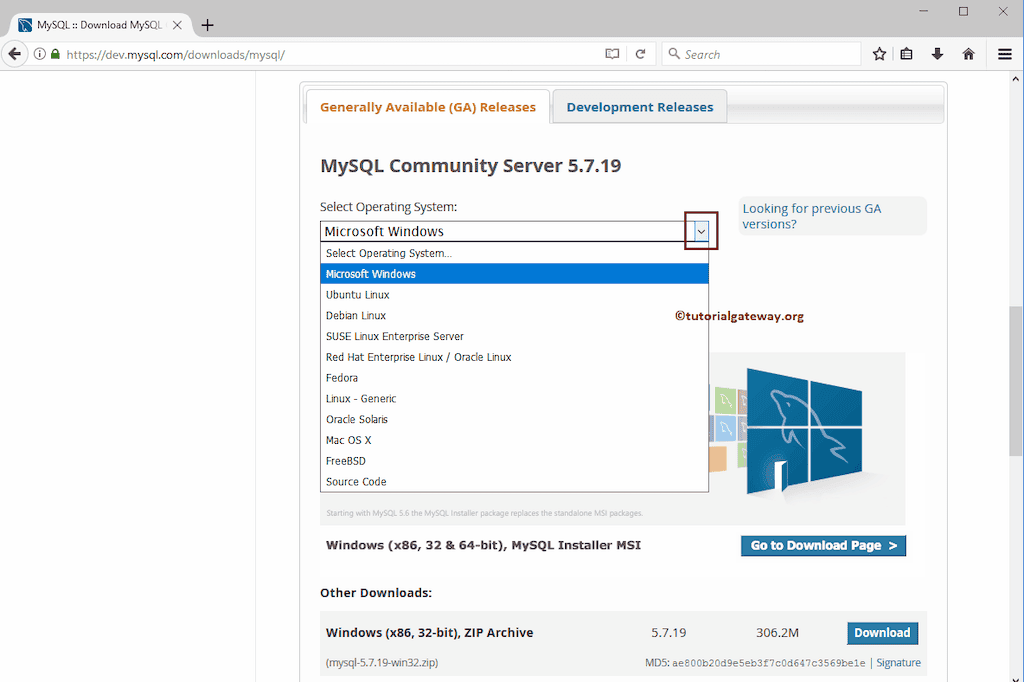Open 'Looking for previous GA versions?' link
Viewport: 1024px width, 682px height.
pos(812,216)
